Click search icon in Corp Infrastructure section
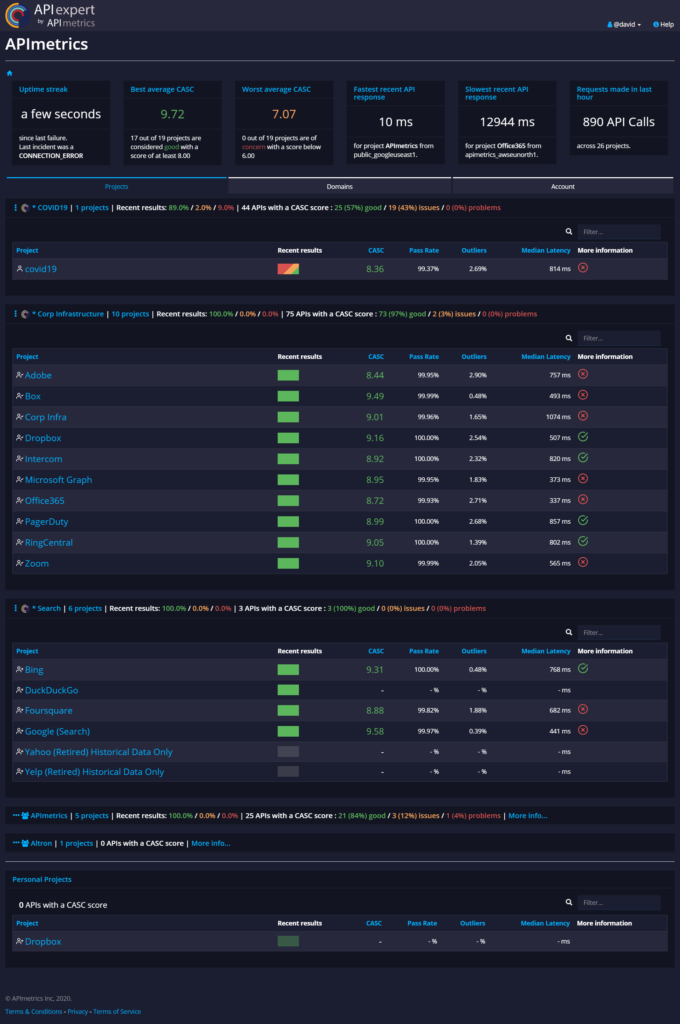This screenshot has width=680, height=1024. point(569,338)
